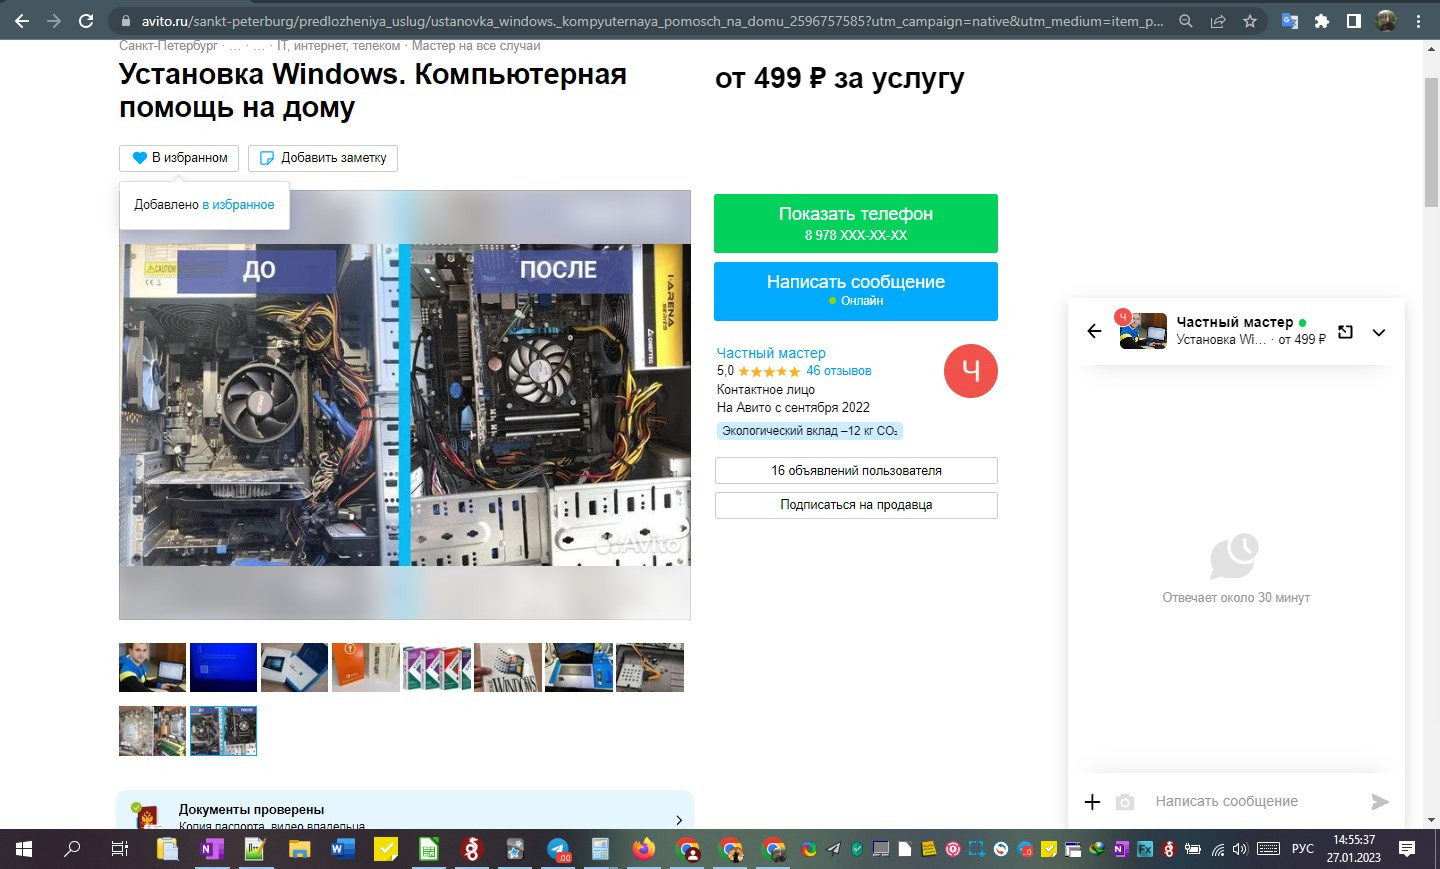Click the 'Добавить заметку' button

coord(323,158)
